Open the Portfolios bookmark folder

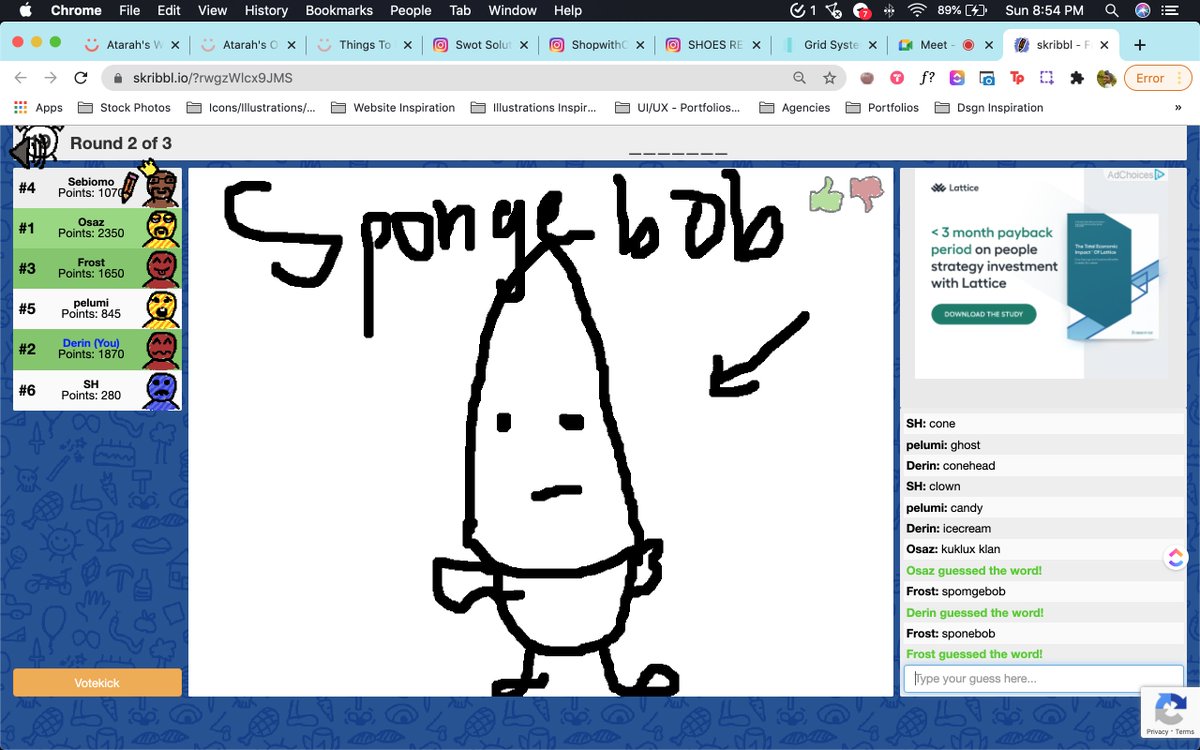point(882,108)
